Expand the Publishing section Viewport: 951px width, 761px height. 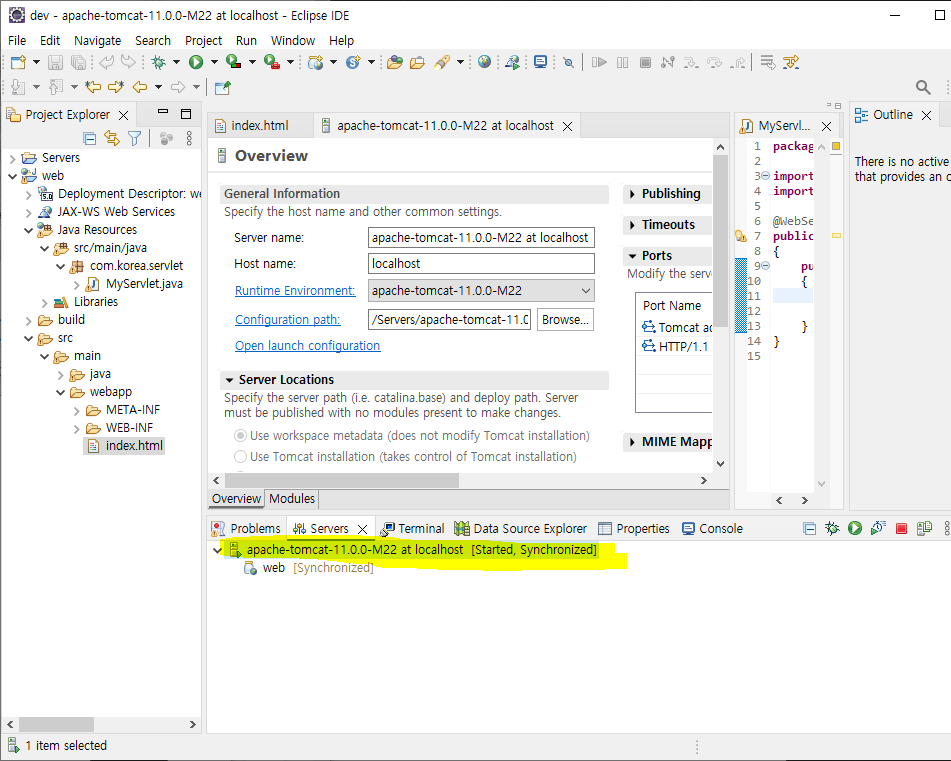pyautogui.click(x=632, y=194)
